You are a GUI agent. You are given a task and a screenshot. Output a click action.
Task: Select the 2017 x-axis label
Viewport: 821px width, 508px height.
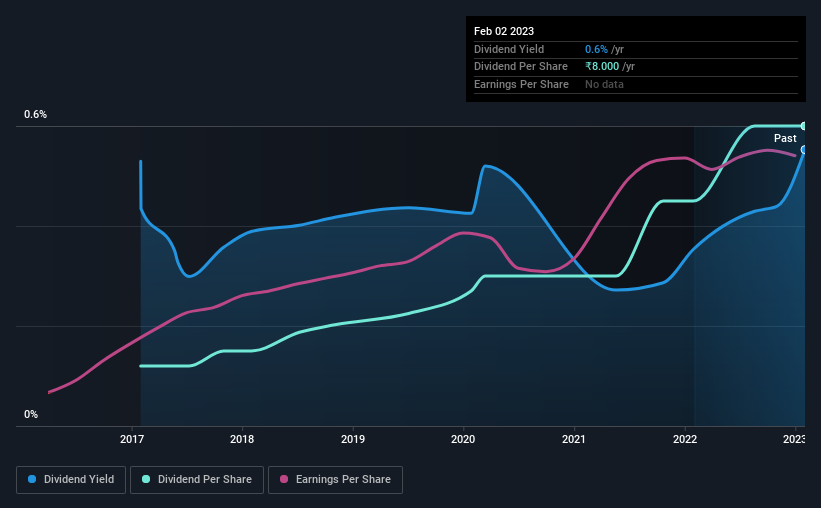(x=132, y=439)
